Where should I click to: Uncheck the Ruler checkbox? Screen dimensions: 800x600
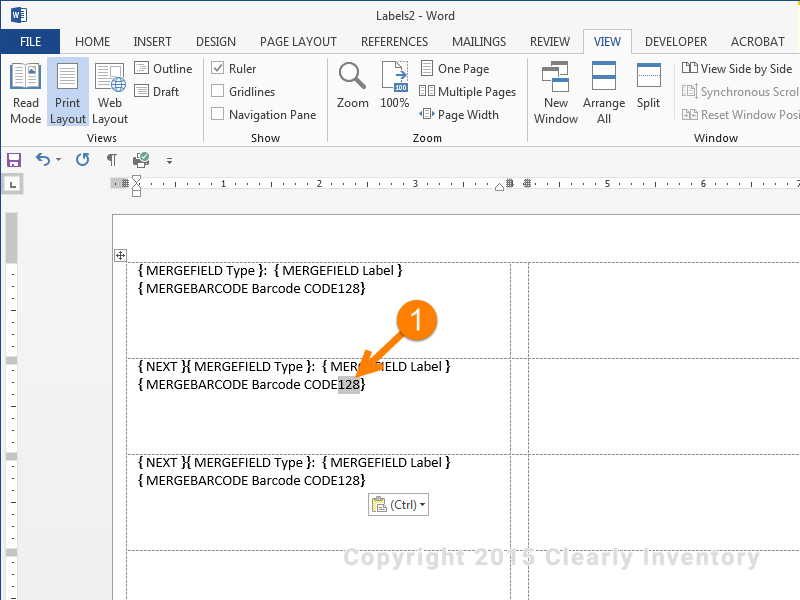[x=218, y=68]
